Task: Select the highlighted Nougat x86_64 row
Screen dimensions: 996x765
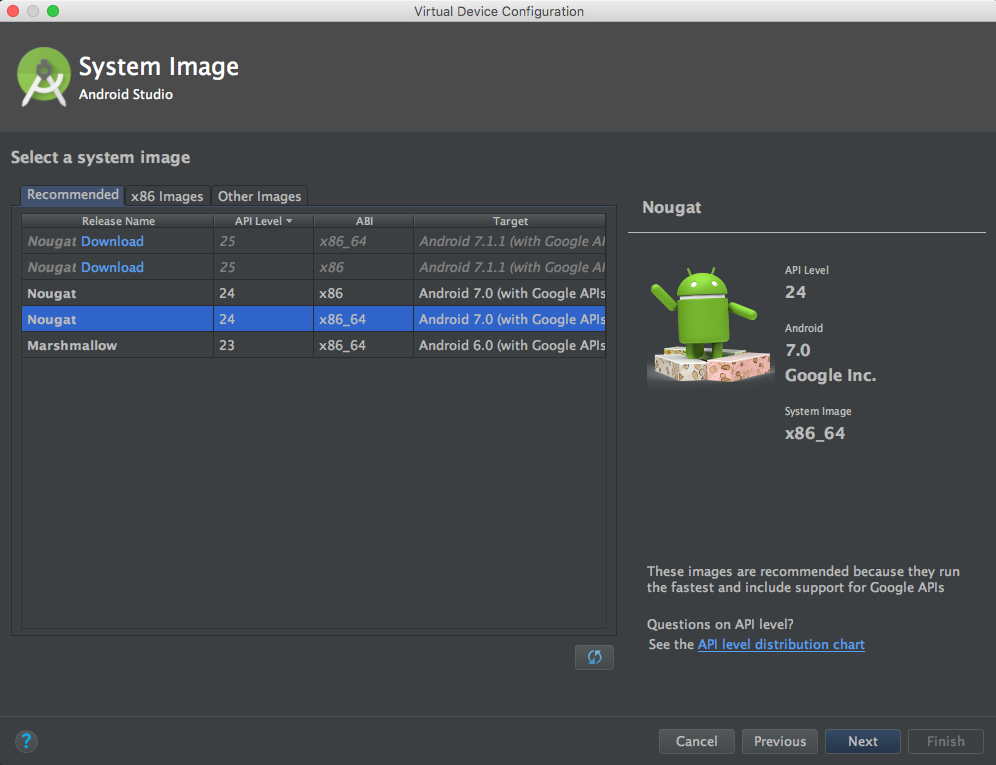Action: [314, 319]
